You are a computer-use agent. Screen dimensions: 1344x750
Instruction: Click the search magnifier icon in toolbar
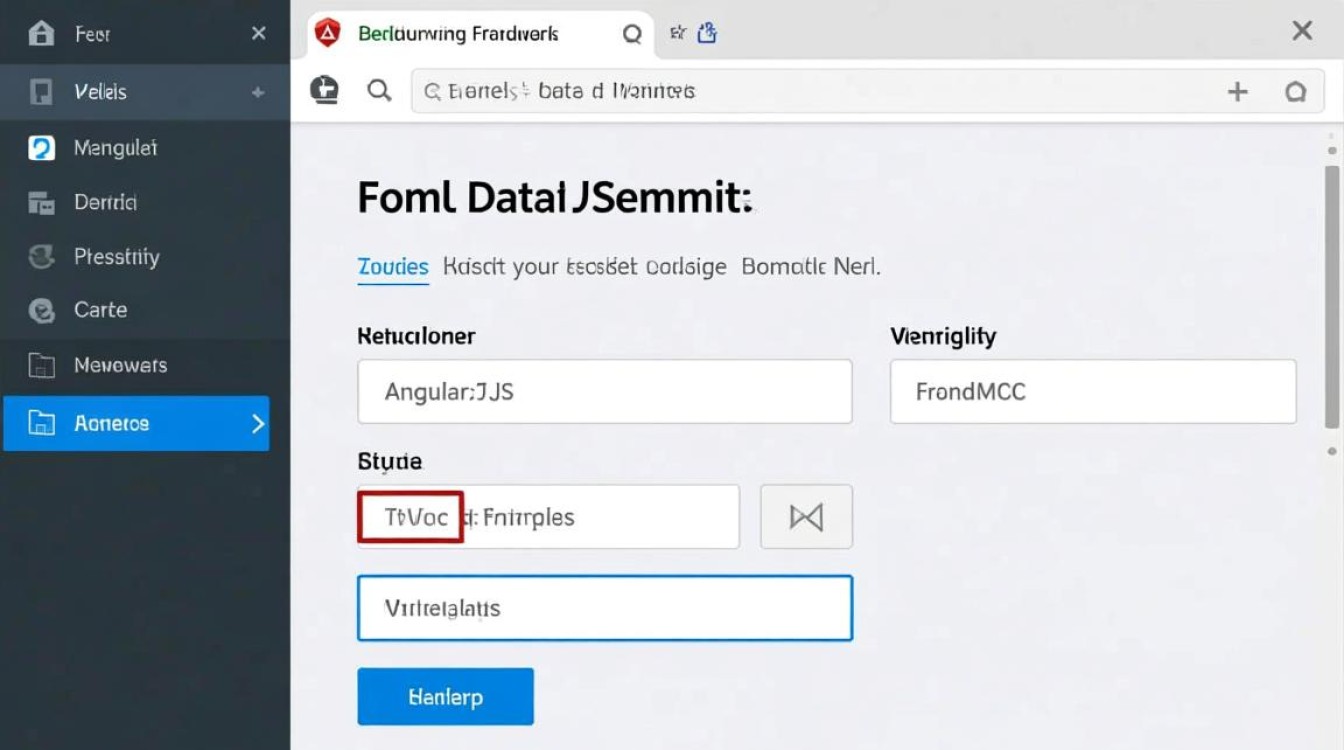tap(379, 91)
